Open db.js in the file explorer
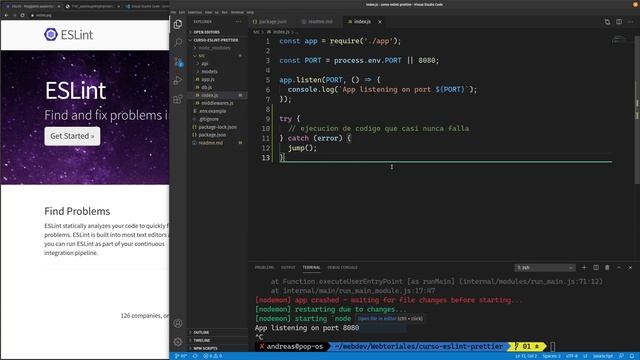Image resolution: width=640 pixels, height=360 pixels. (218, 87)
